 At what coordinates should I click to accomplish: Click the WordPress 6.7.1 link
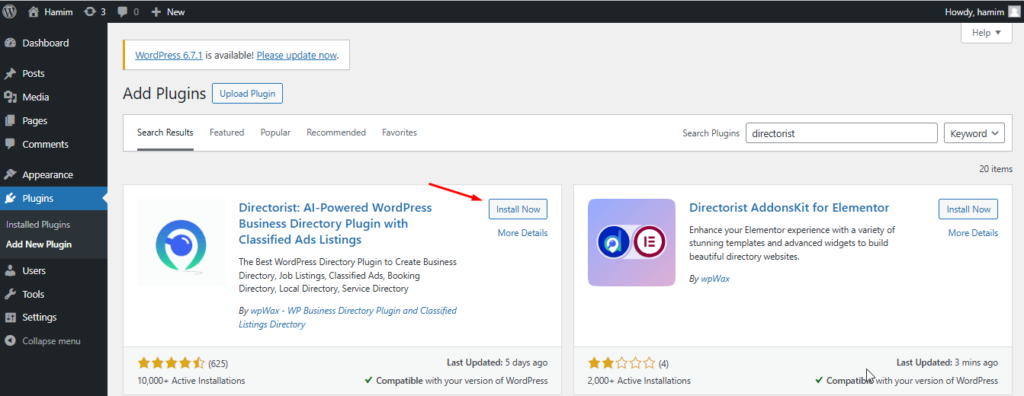coord(169,56)
